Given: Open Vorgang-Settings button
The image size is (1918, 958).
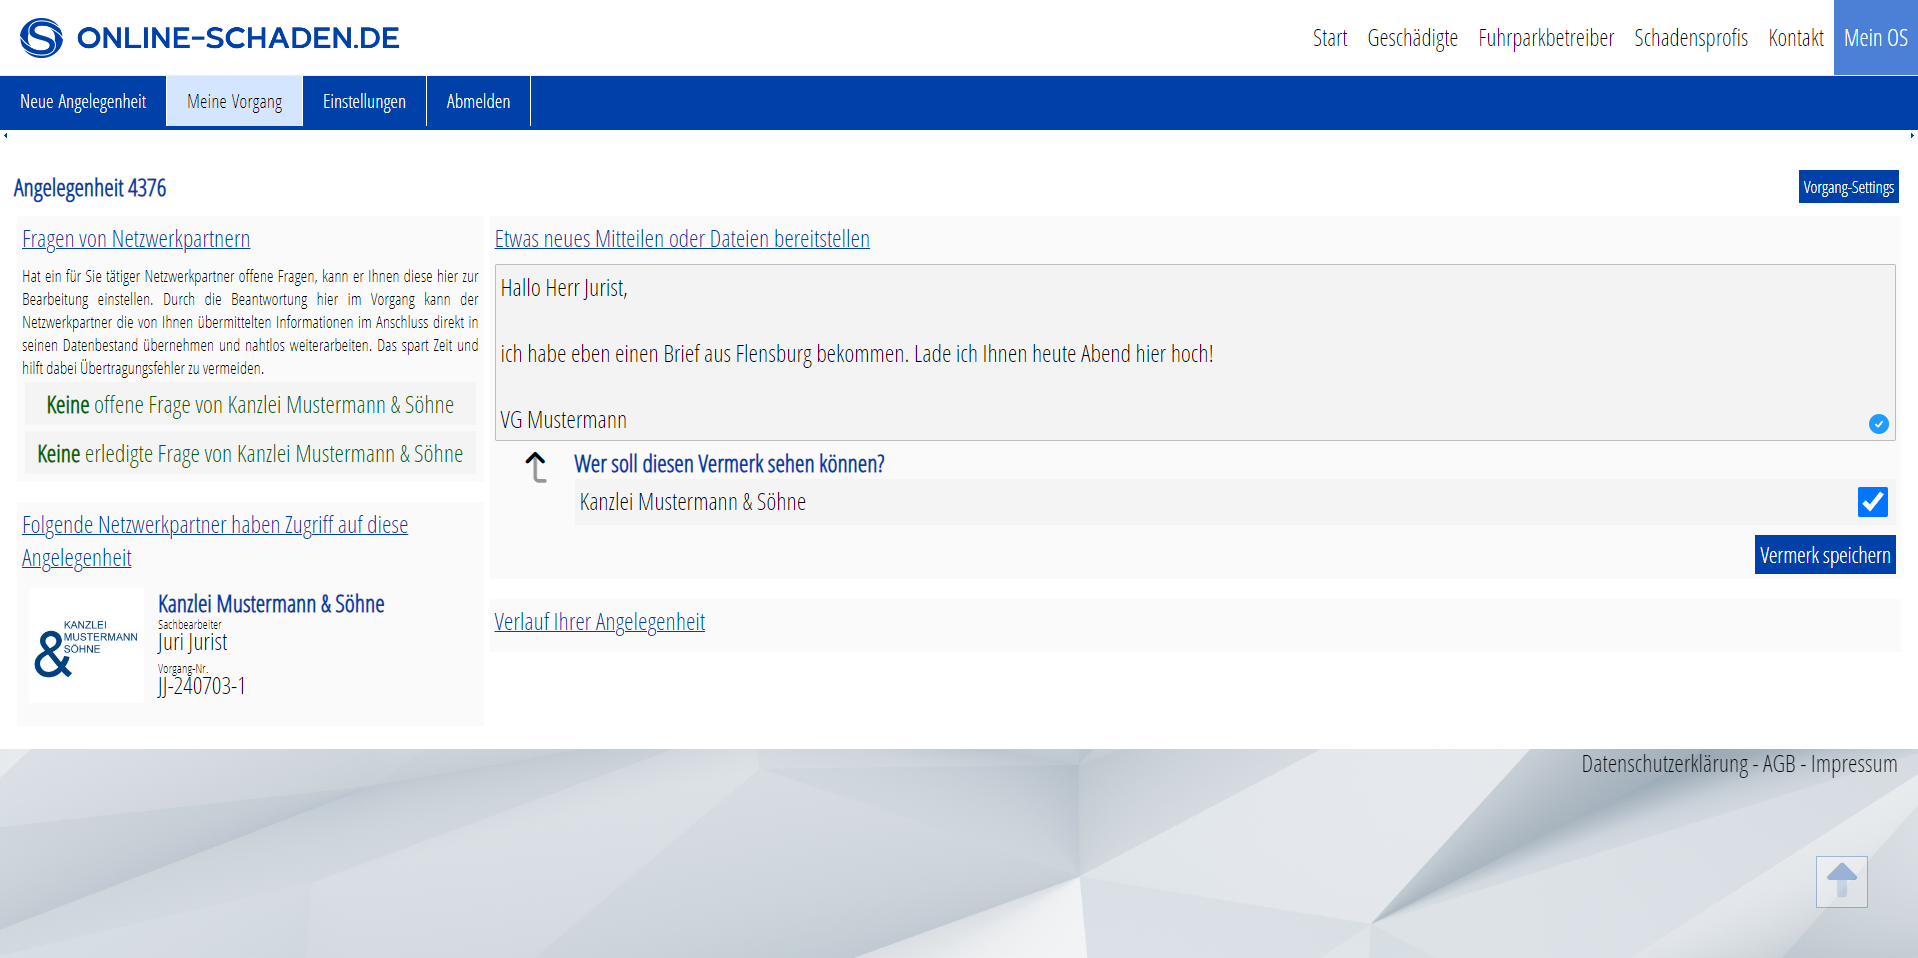Looking at the screenshot, I should [x=1848, y=187].
